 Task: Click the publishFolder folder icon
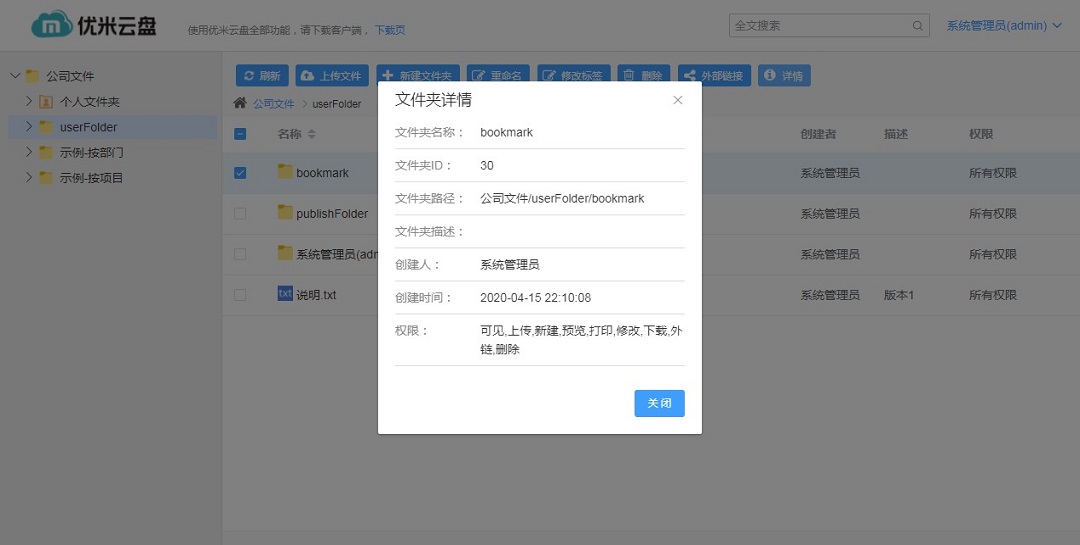(285, 212)
